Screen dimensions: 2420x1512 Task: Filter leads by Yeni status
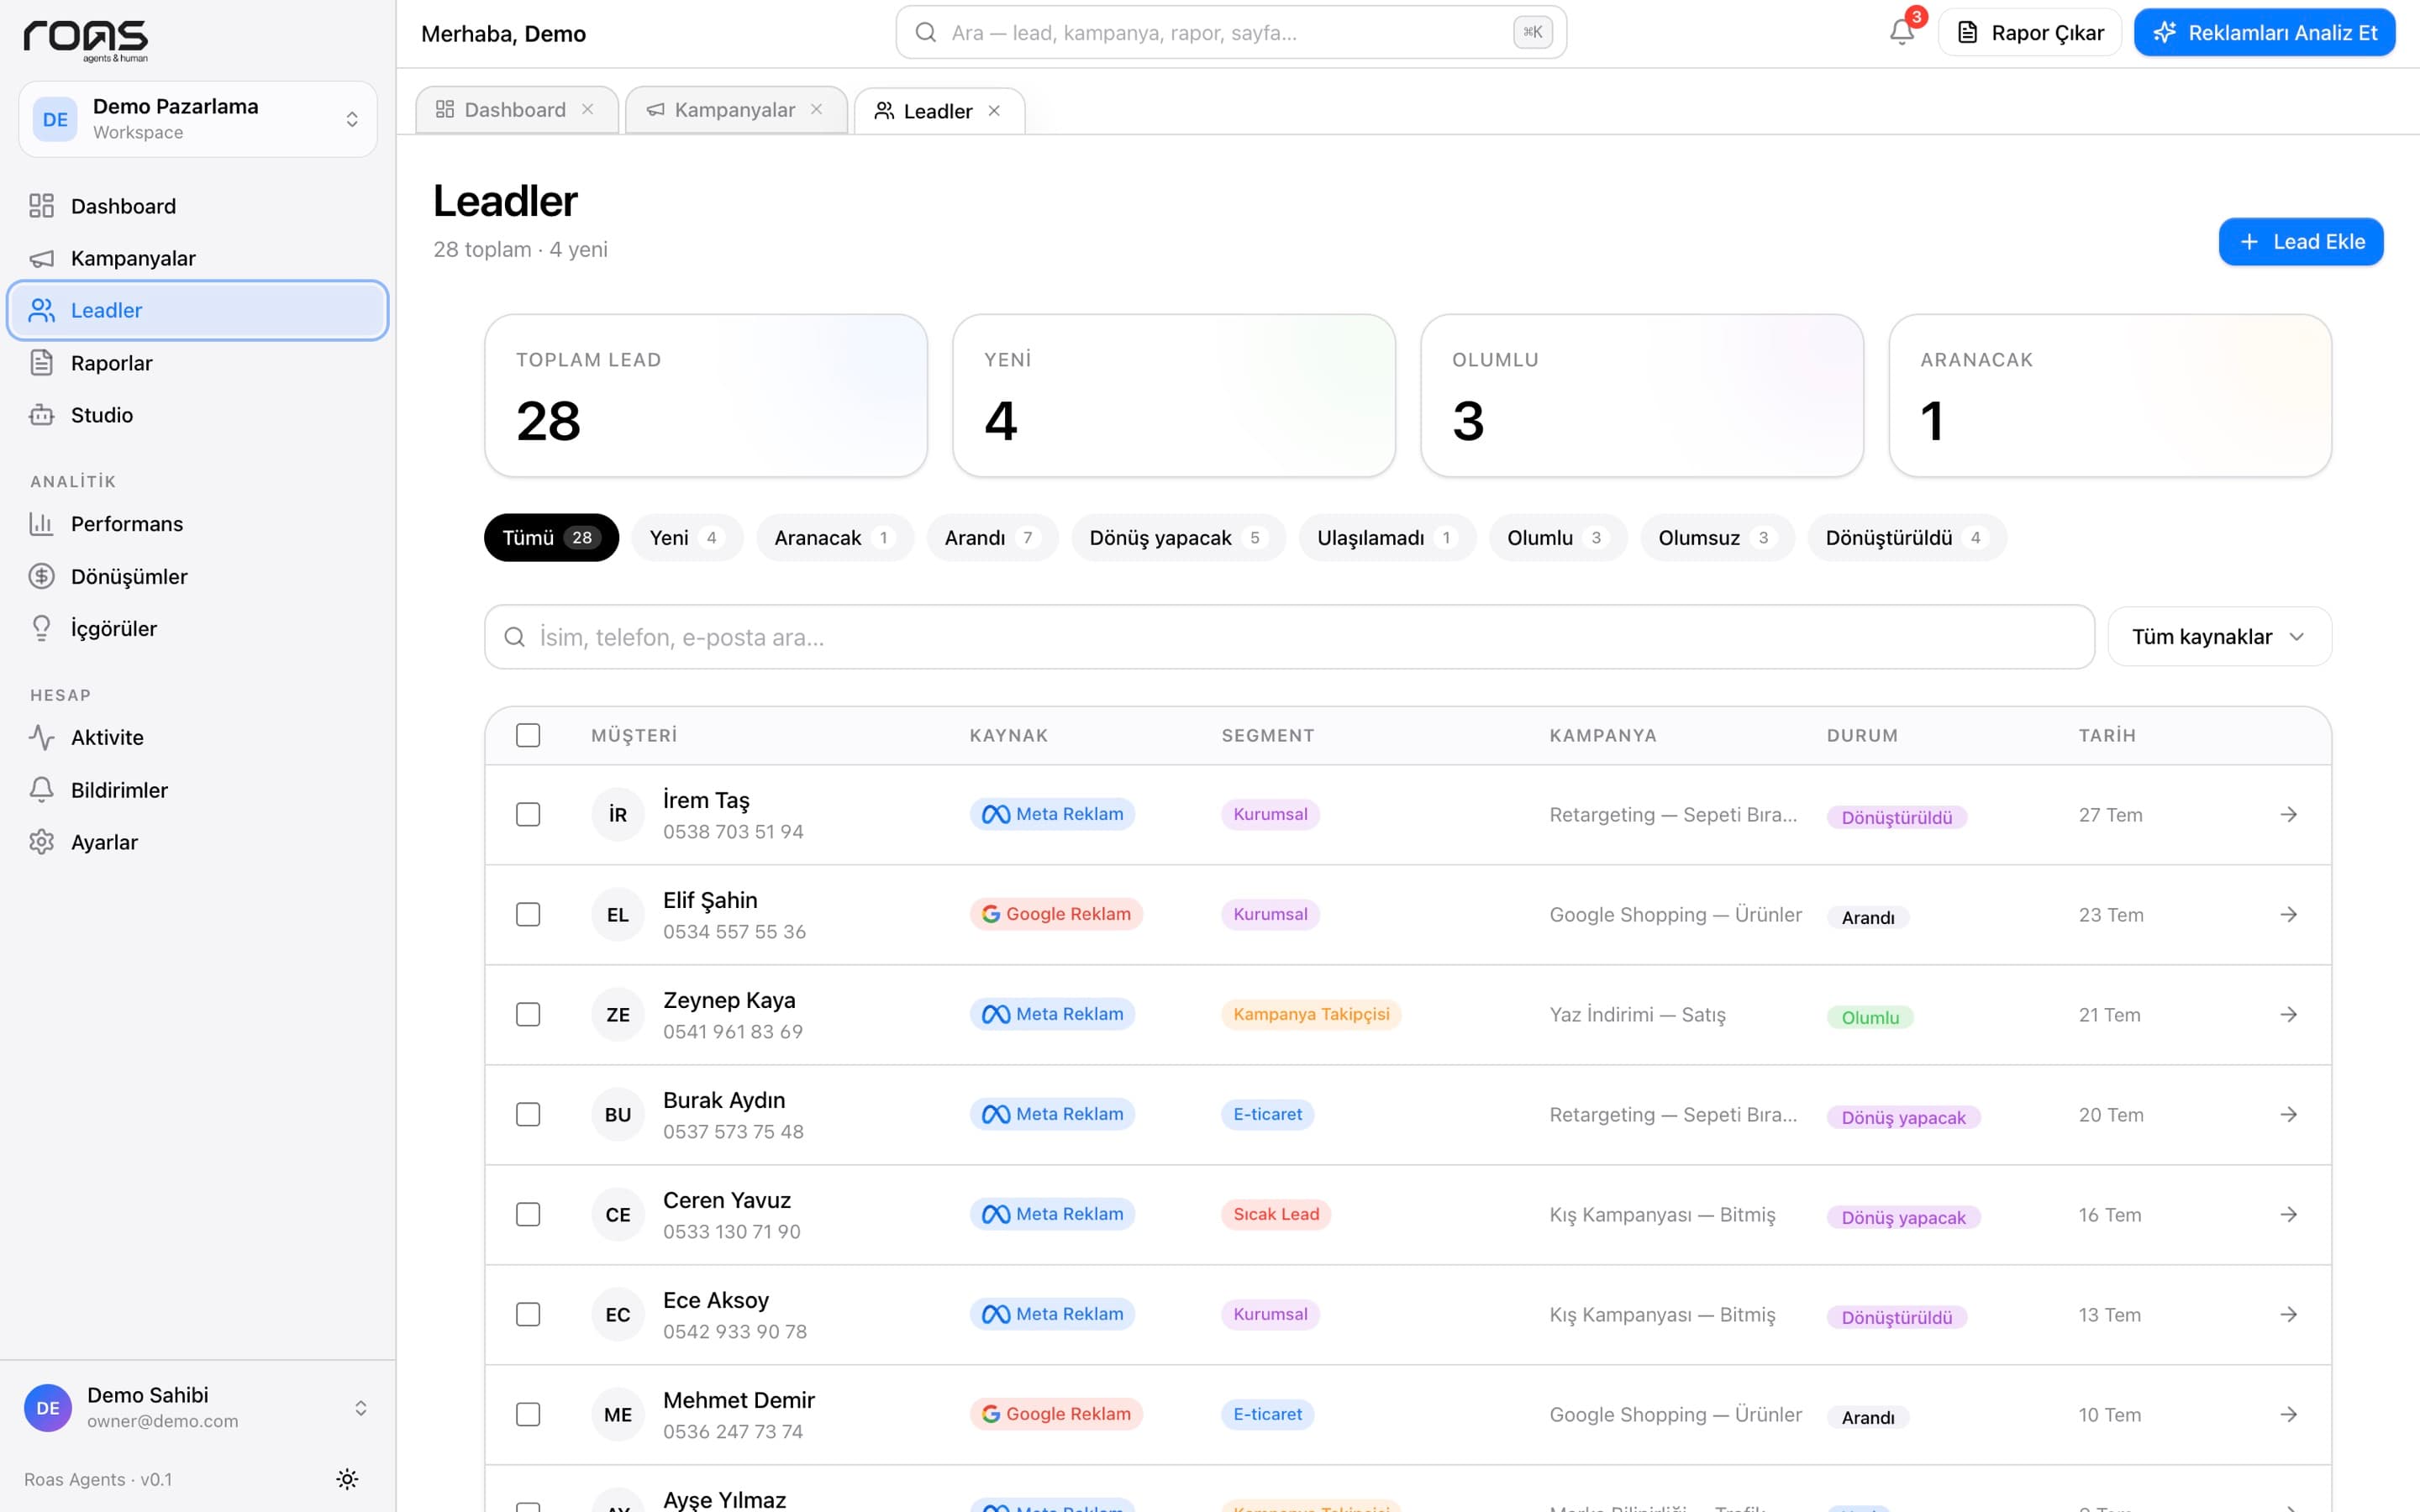[x=687, y=538]
